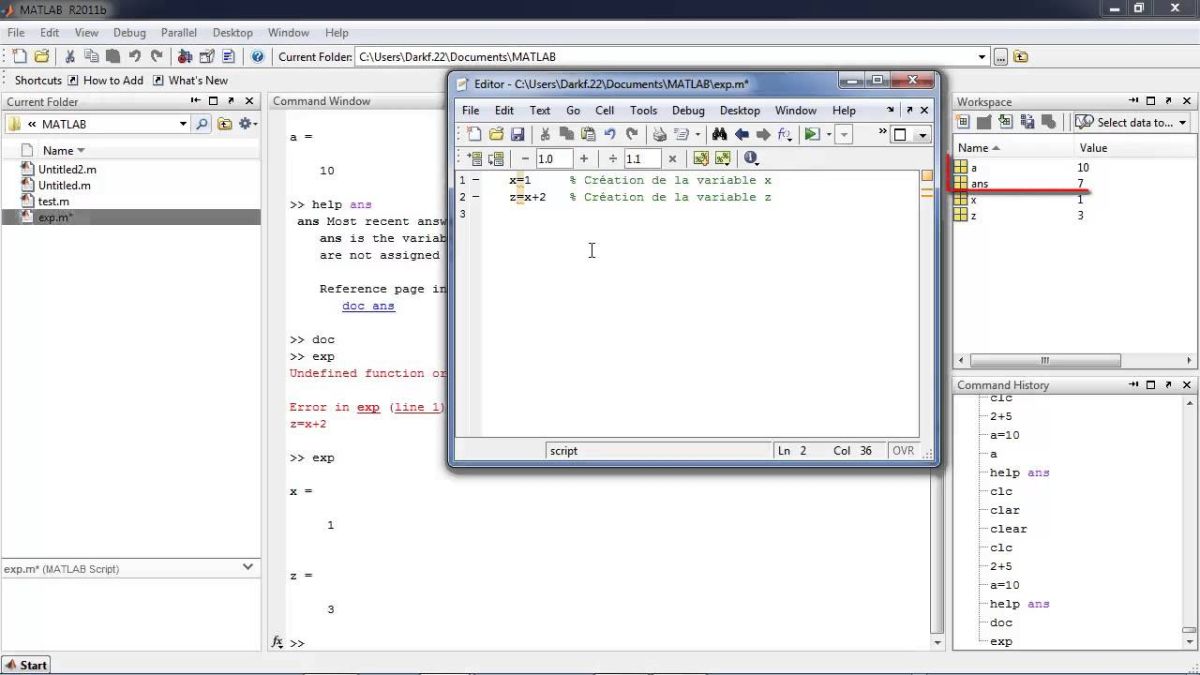Image resolution: width=1200 pixels, height=675 pixels.
Task: Click the Undo arrow in Editor toolbar
Action: pyautogui.click(x=610, y=134)
